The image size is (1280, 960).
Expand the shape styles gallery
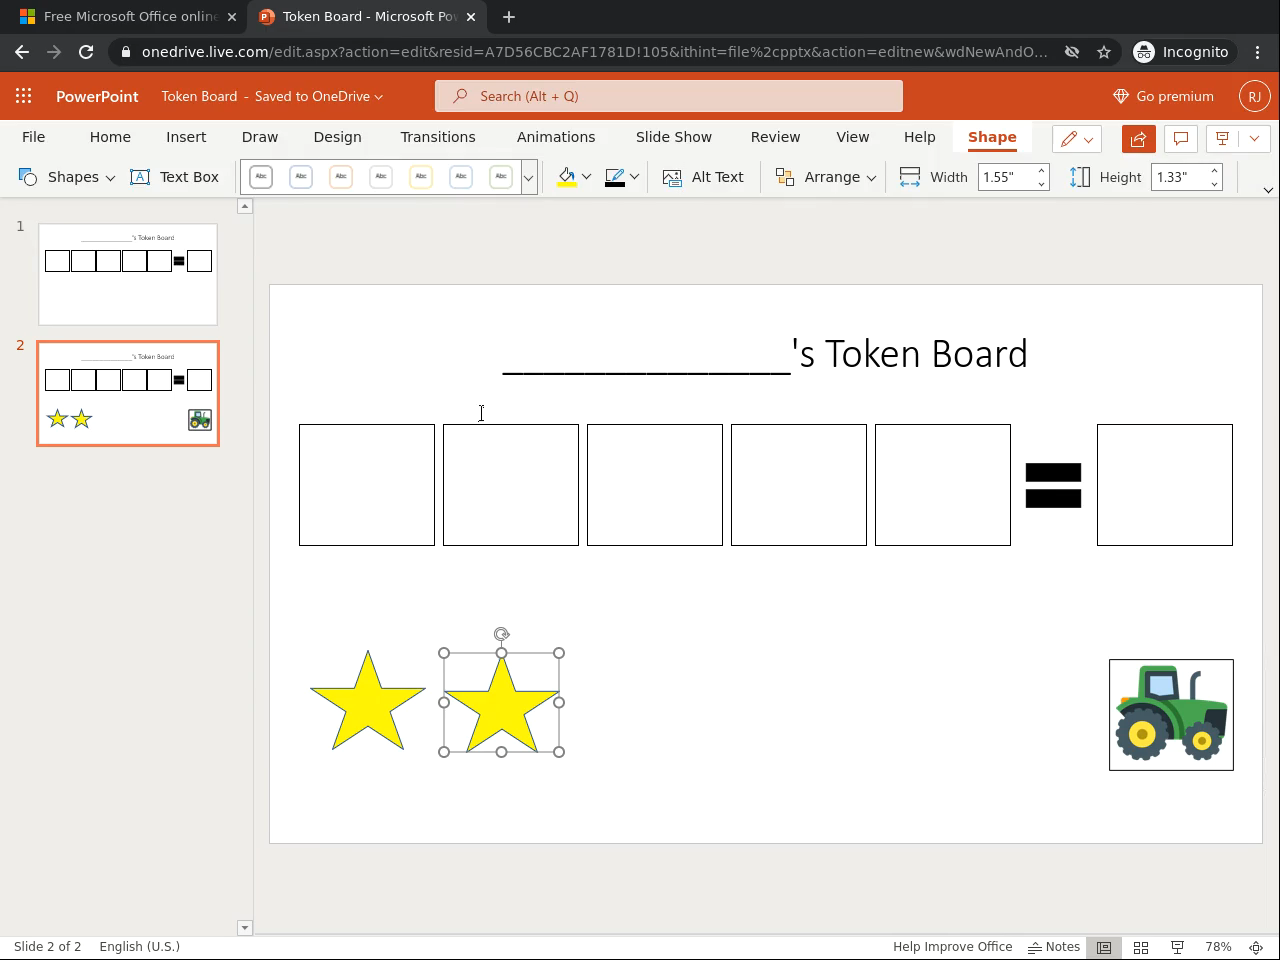pos(528,177)
